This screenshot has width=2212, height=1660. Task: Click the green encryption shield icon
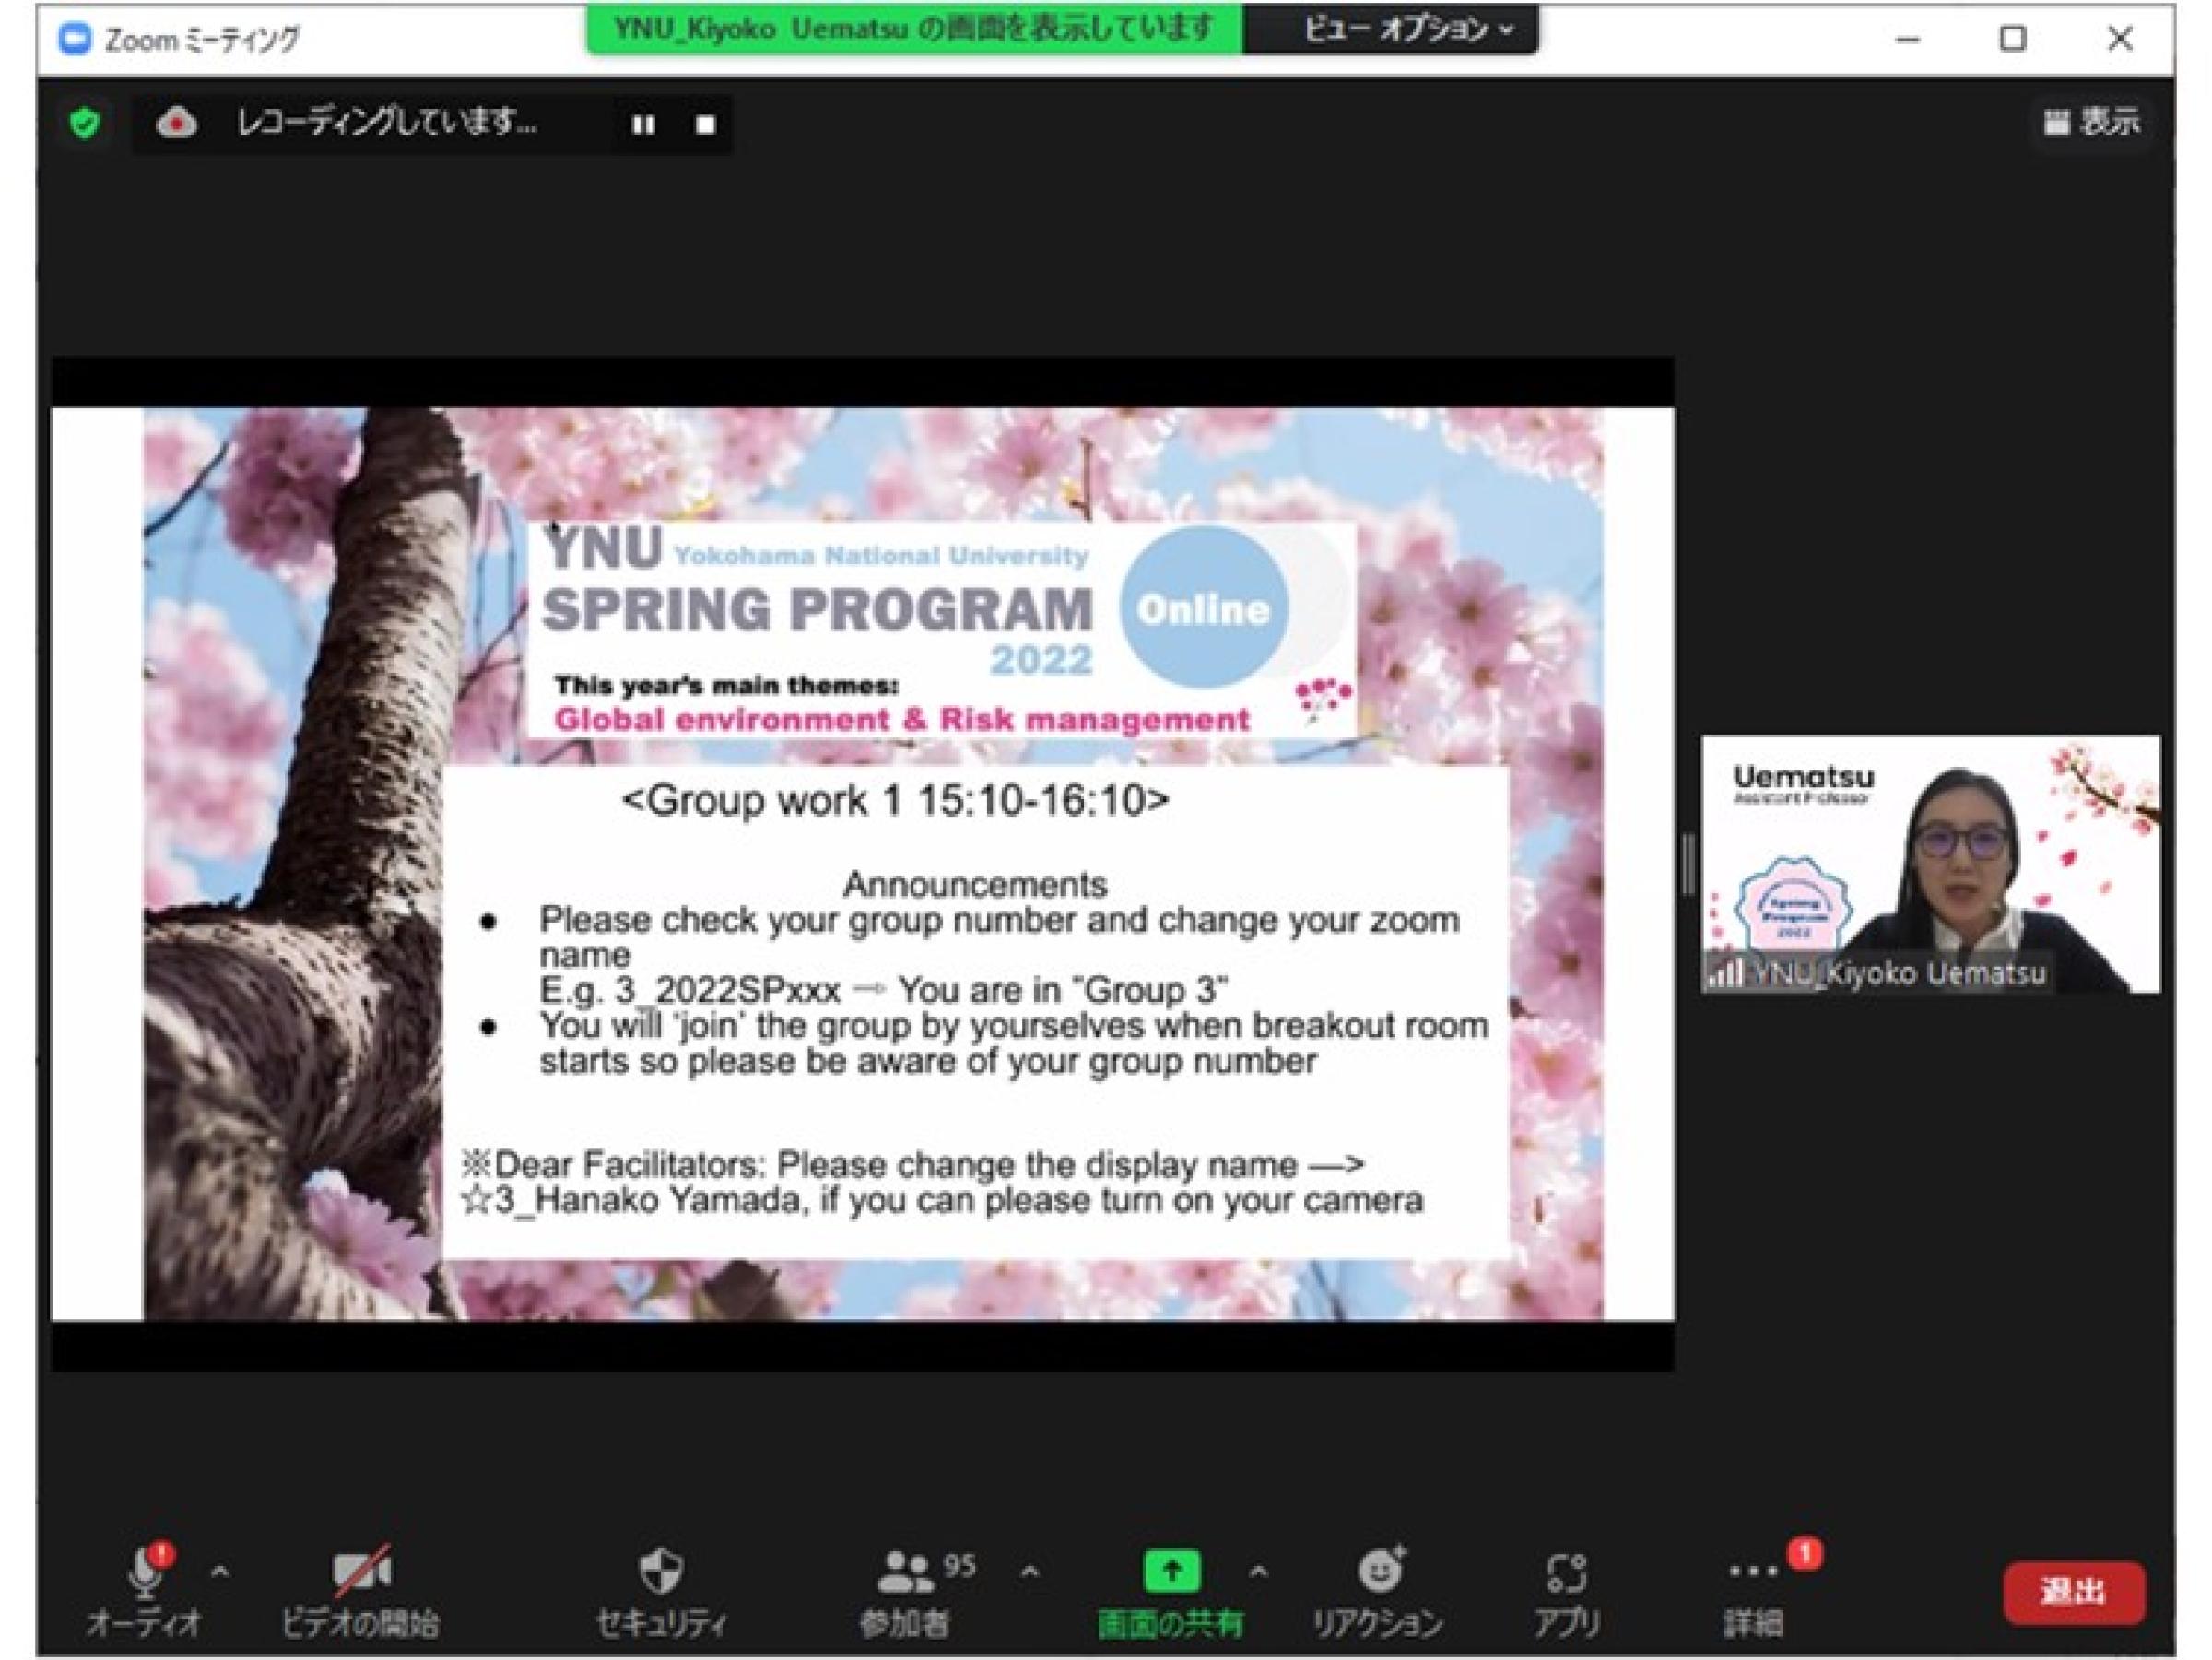(85, 123)
